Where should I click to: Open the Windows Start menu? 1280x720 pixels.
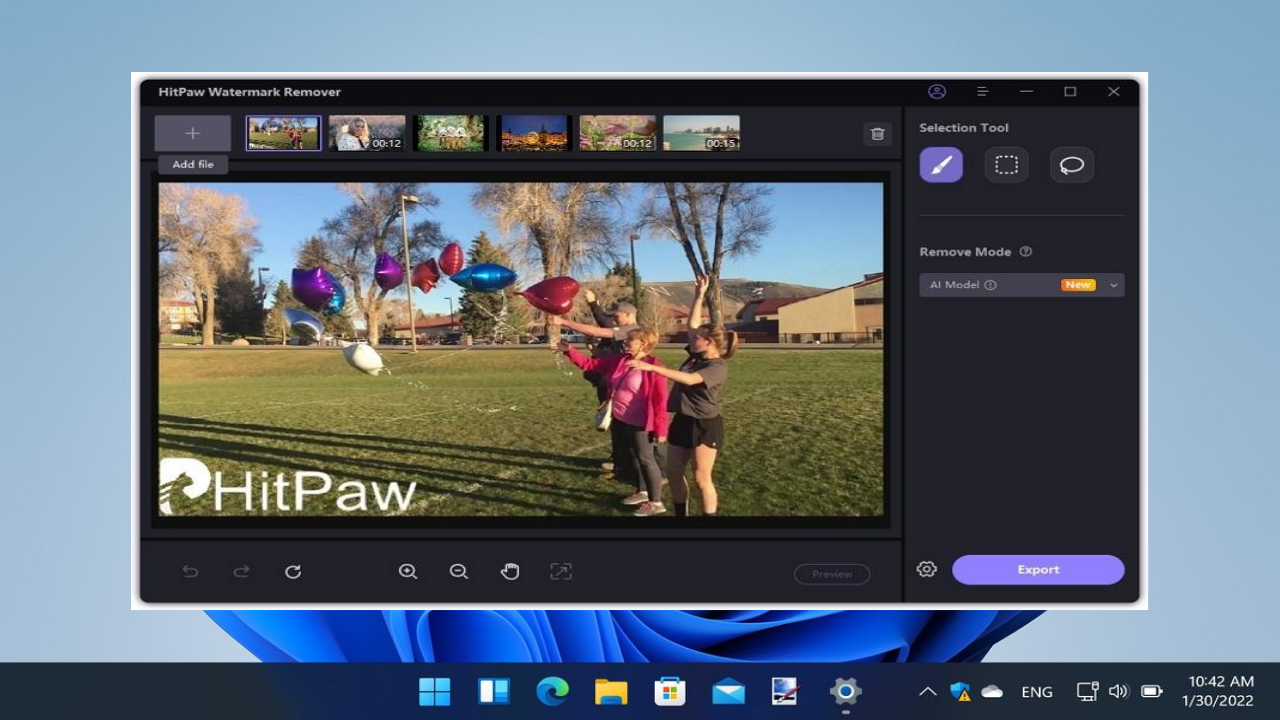click(435, 691)
